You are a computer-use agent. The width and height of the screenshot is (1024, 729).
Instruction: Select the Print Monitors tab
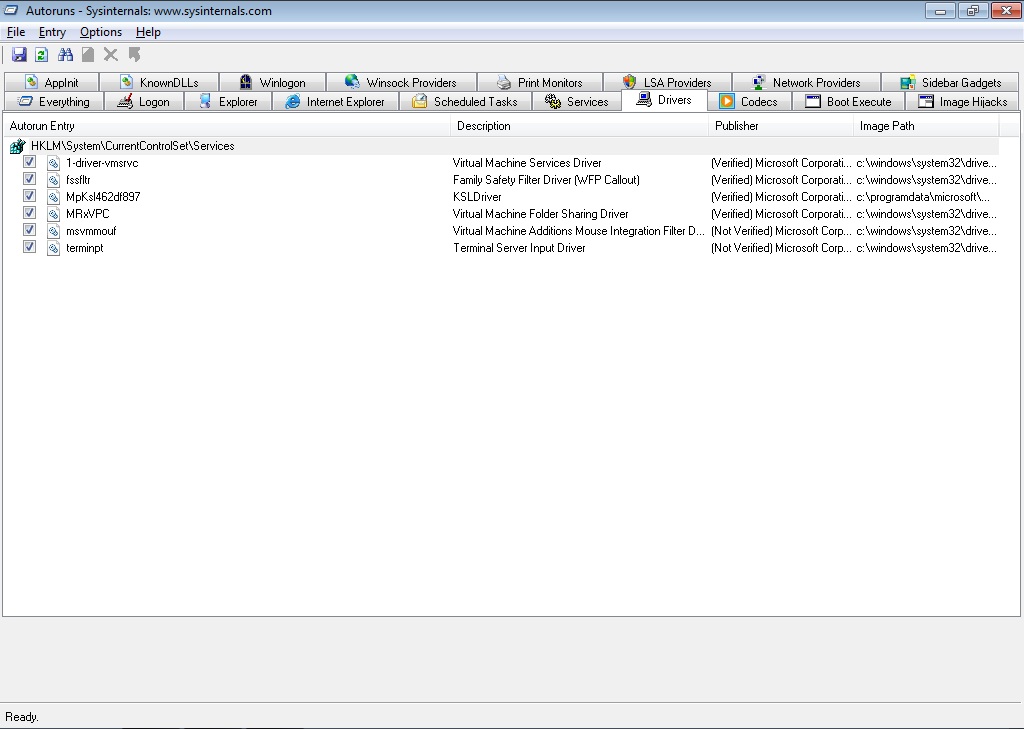[x=539, y=82]
